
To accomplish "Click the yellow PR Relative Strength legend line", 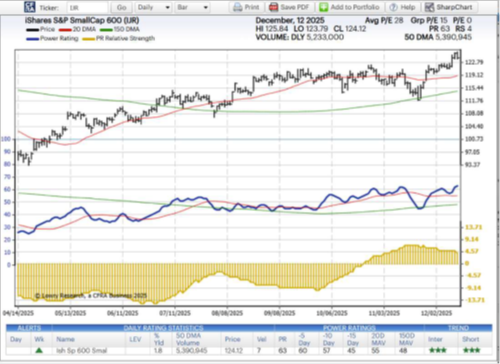I will [x=89, y=39].
